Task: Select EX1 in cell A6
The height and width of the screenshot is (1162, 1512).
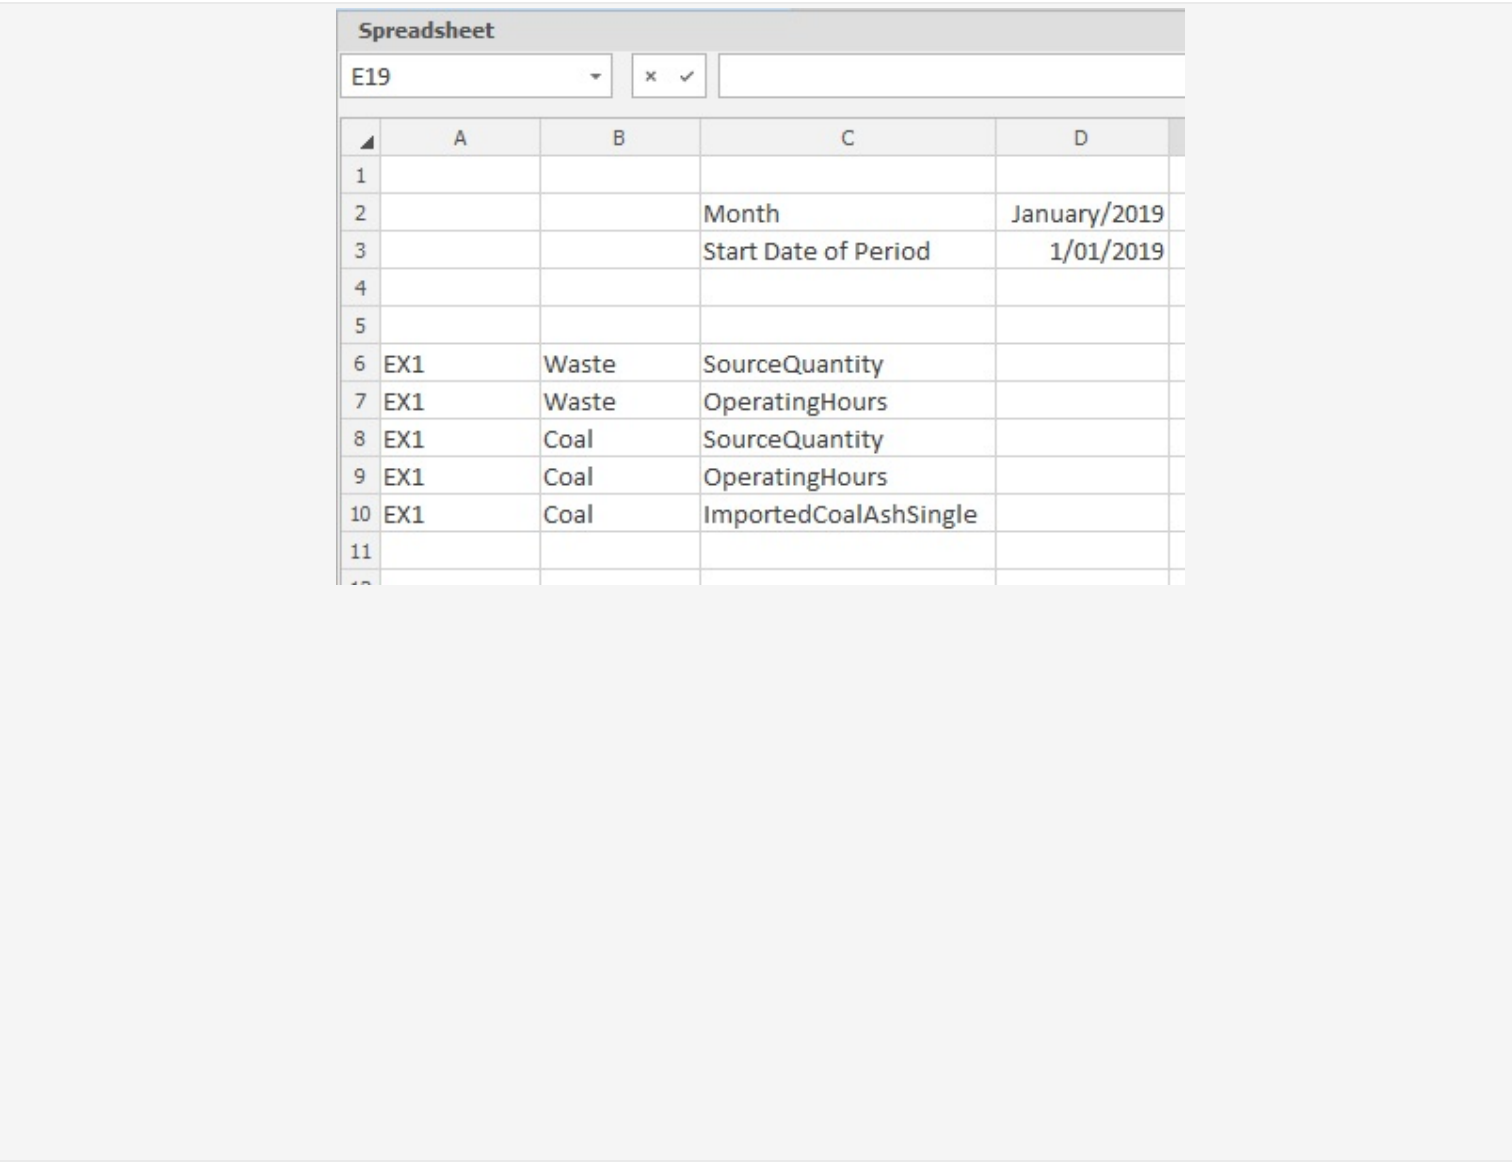Action: click(461, 364)
